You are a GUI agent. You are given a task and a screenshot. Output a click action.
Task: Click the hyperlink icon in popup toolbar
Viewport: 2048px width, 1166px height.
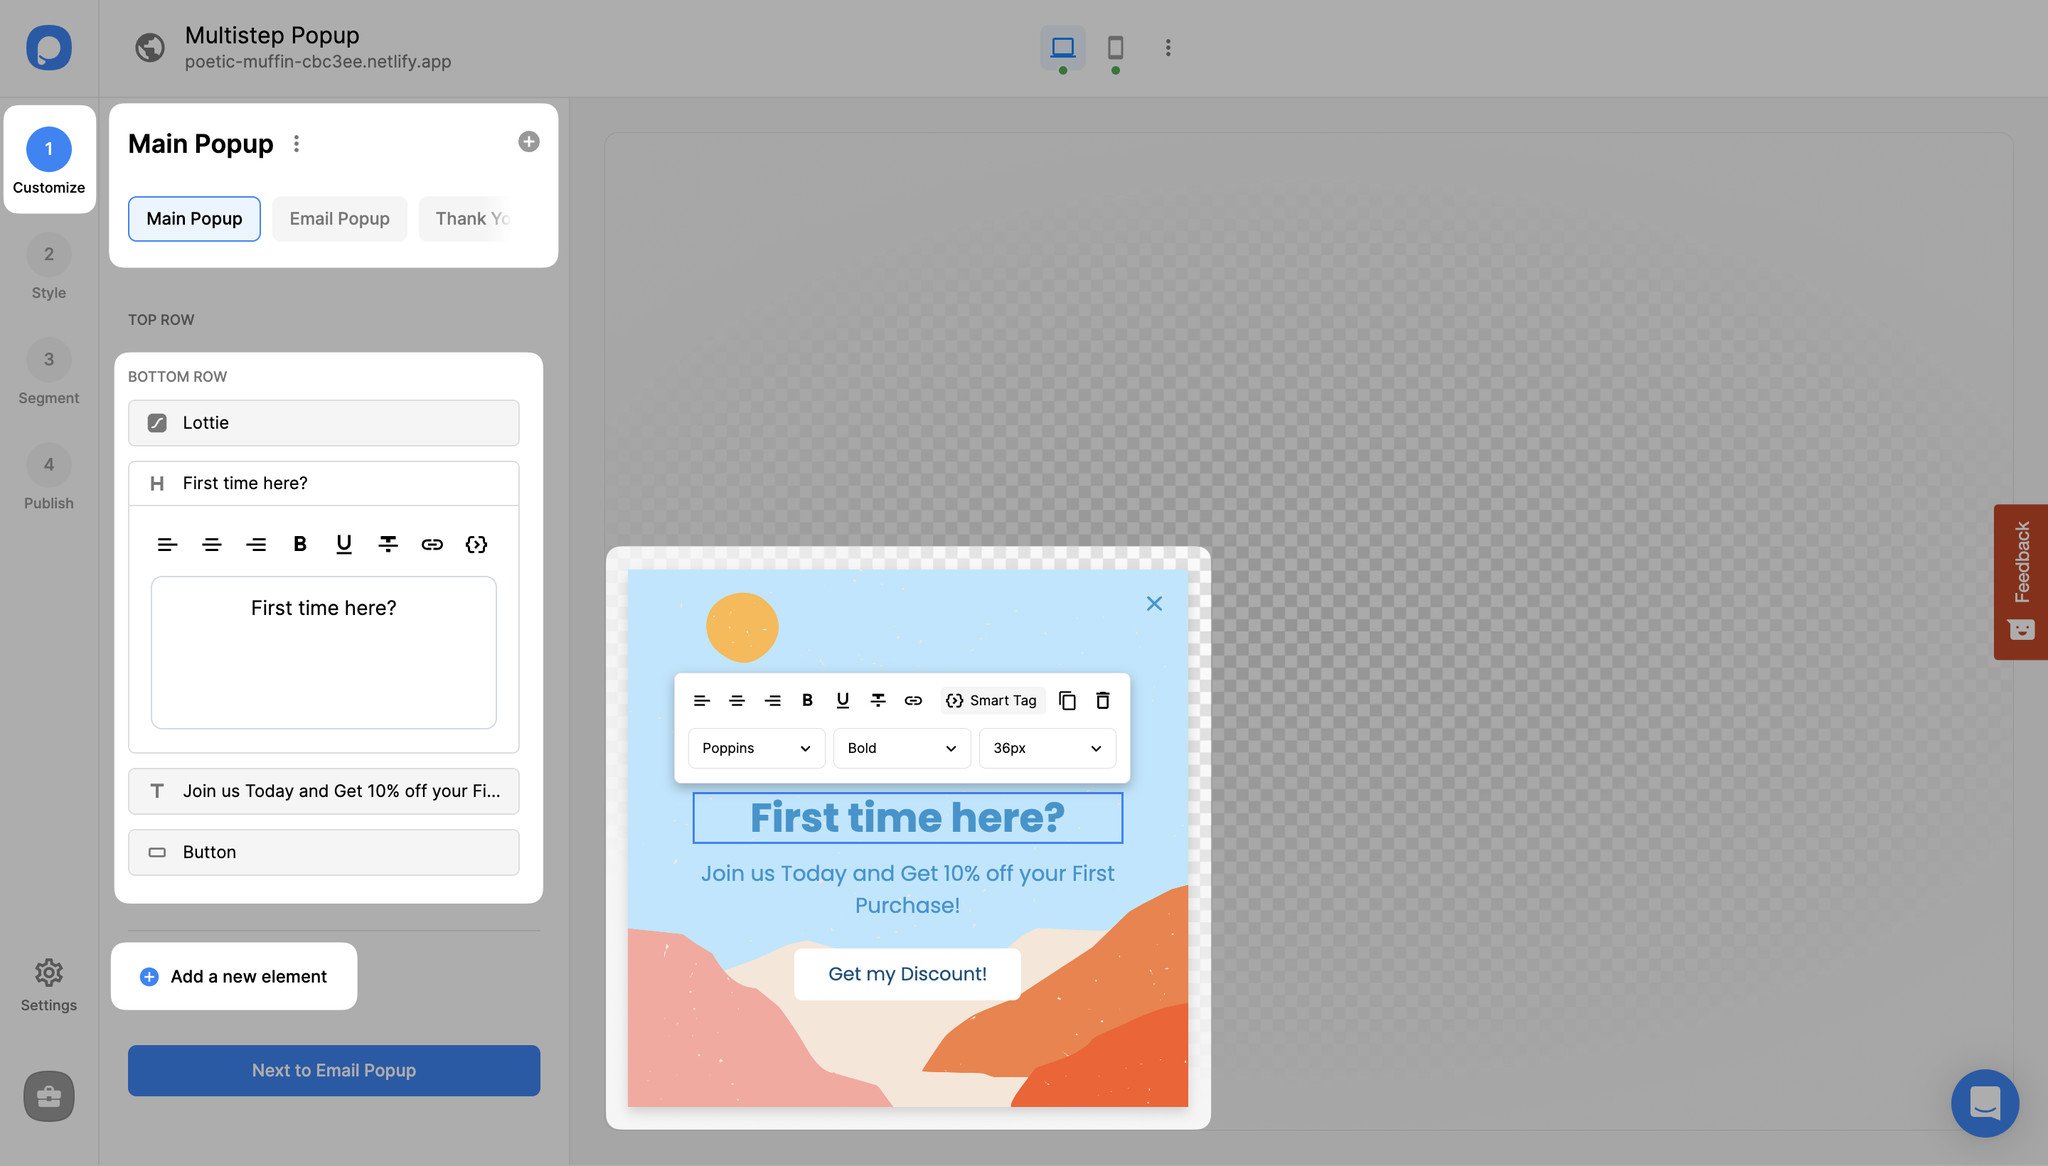click(913, 700)
